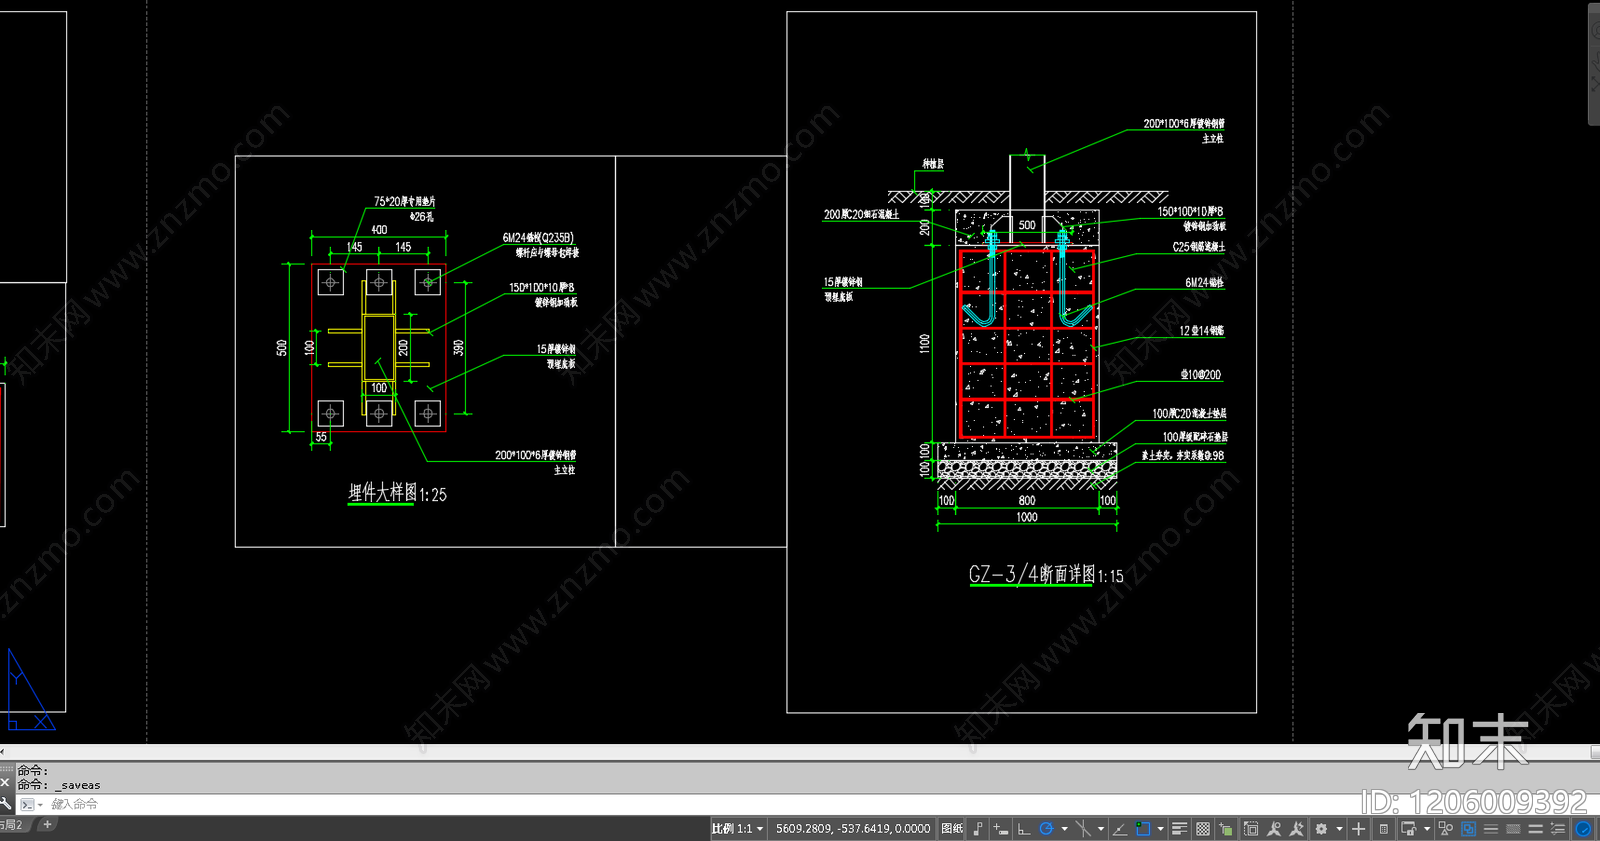The image size is (1600, 841).
Task: Click the blue clean screen circle icon
Action: tap(1583, 829)
